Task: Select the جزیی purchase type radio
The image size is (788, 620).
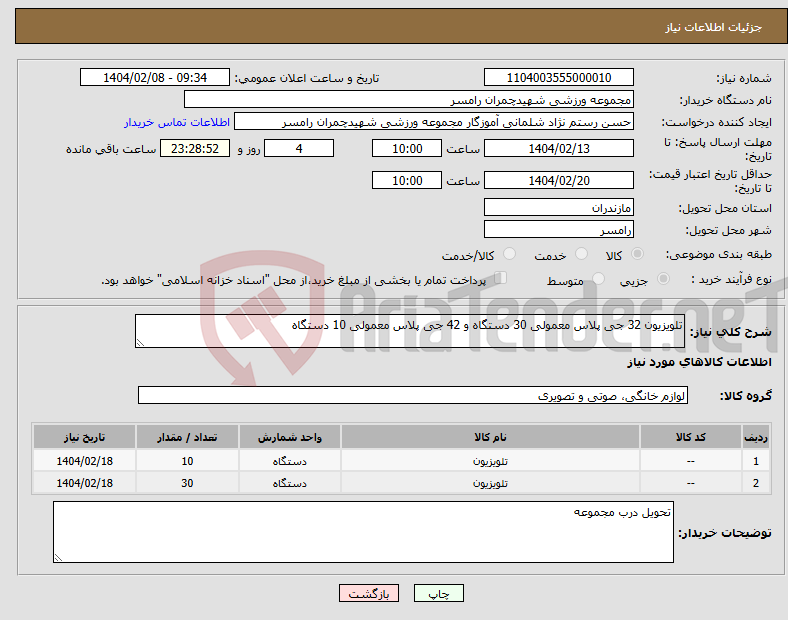Action: pos(663,278)
